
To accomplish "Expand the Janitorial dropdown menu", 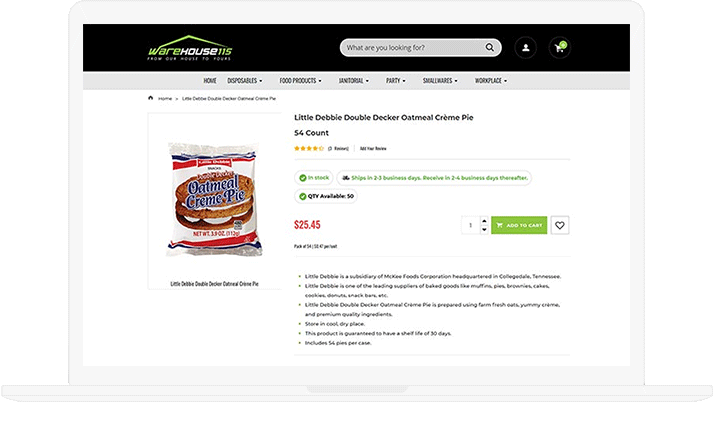I will tap(353, 81).
